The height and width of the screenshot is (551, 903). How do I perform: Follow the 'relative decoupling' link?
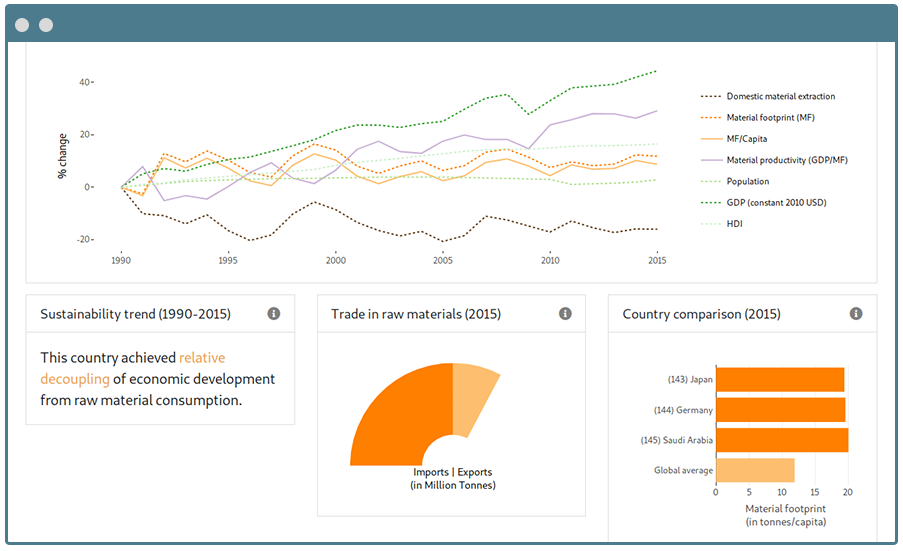pyautogui.click(x=132, y=368)
